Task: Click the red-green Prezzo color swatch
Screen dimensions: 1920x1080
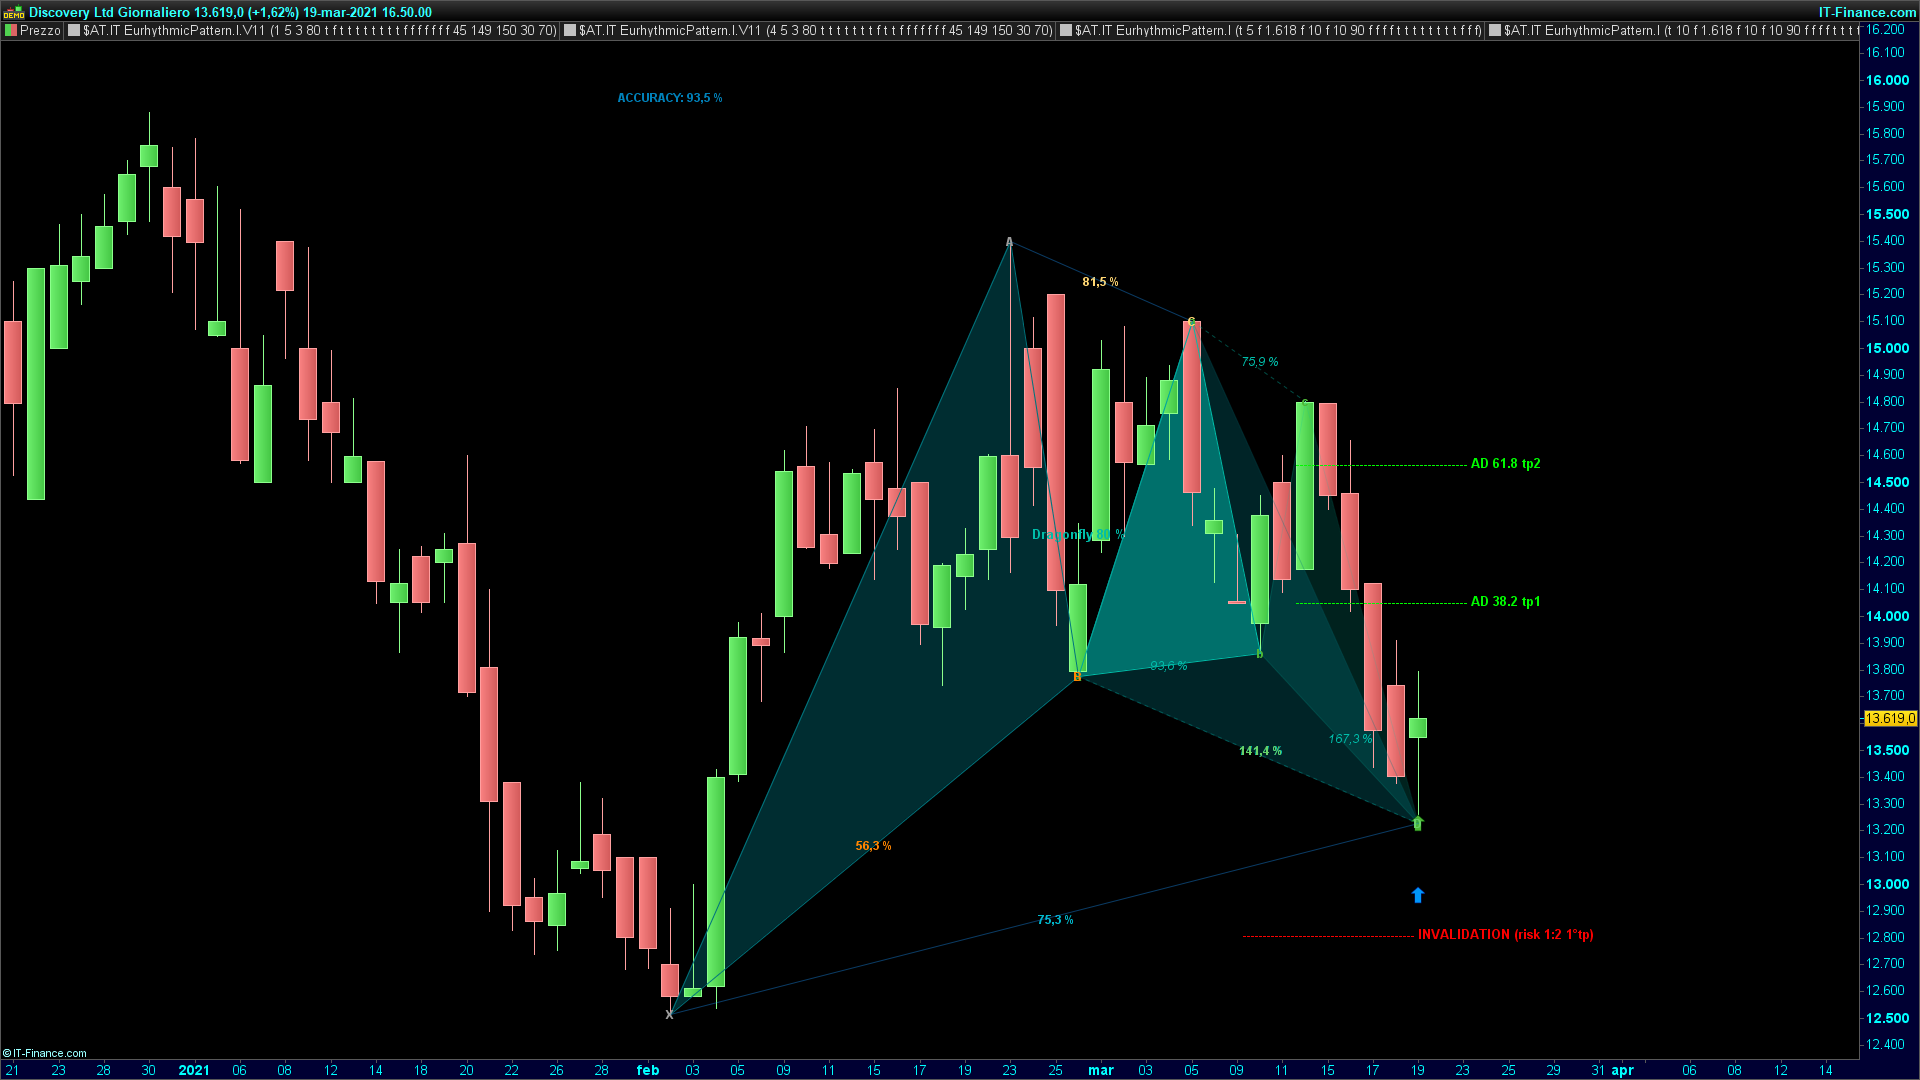Action: click(11, 31)
